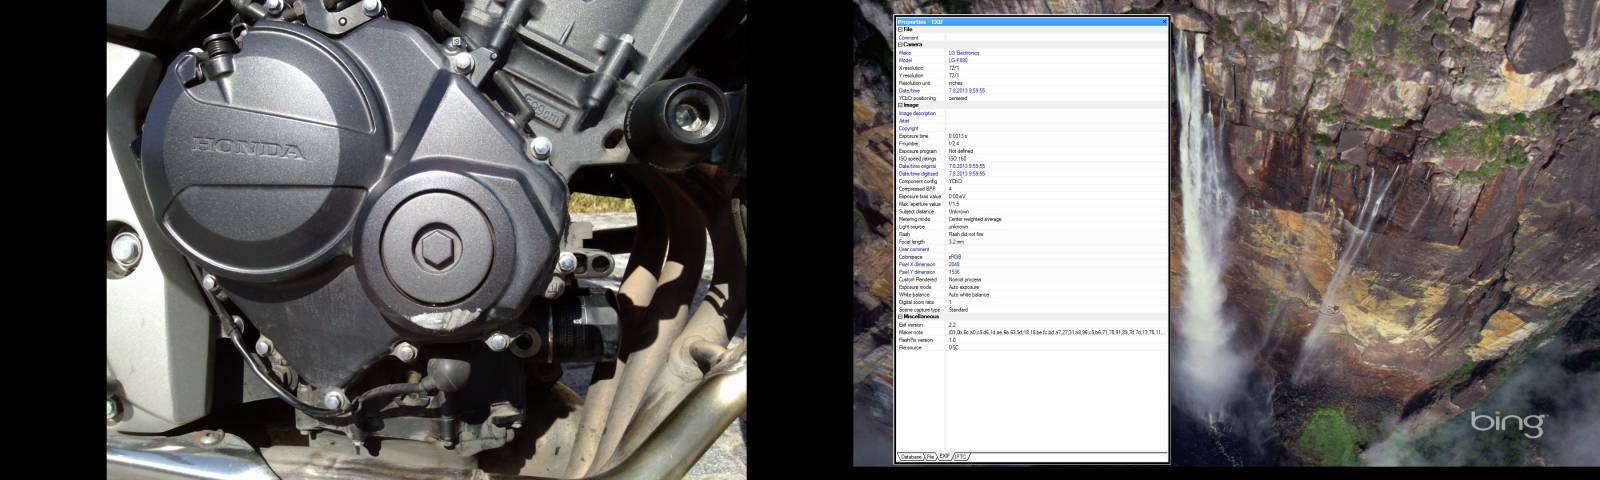This screenshot has width=1600, height=480.
Task: Select the ISO speed ratings row
Action: click(x=1031, y=158)
